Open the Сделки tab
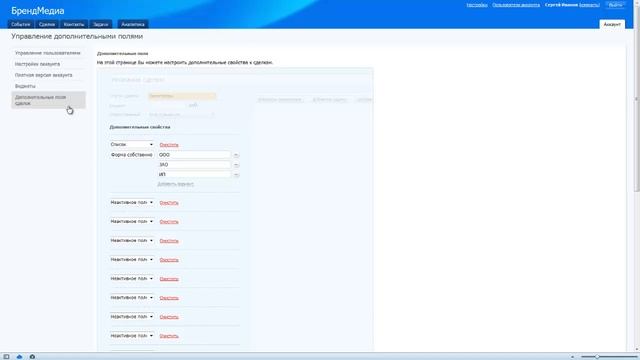Image resolution: width=640 pixels, height=360 pixels. 47,24
